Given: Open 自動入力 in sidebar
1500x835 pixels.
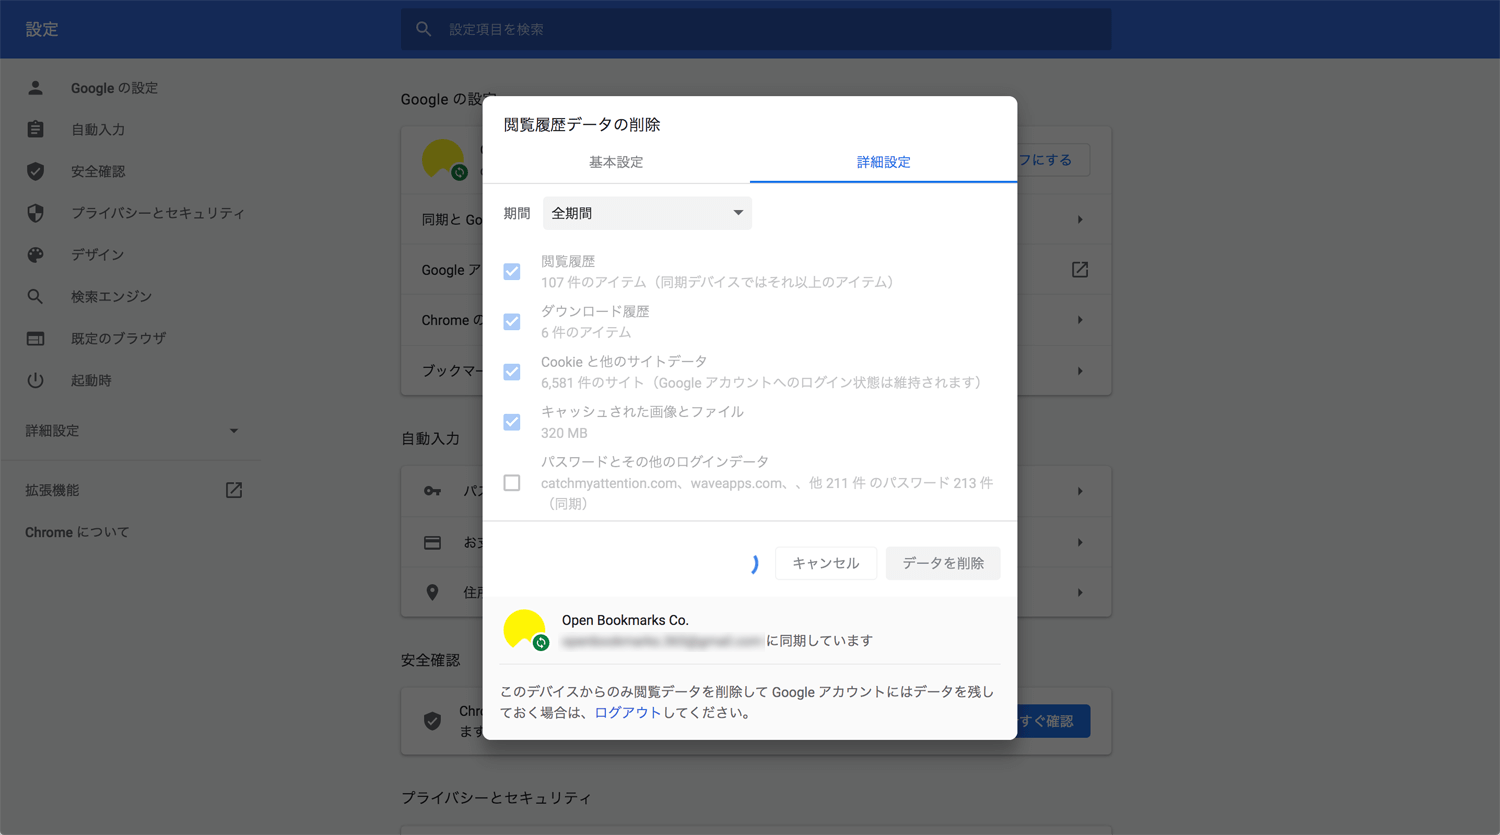Looking at the screenshot, I should tap(98, 130).
